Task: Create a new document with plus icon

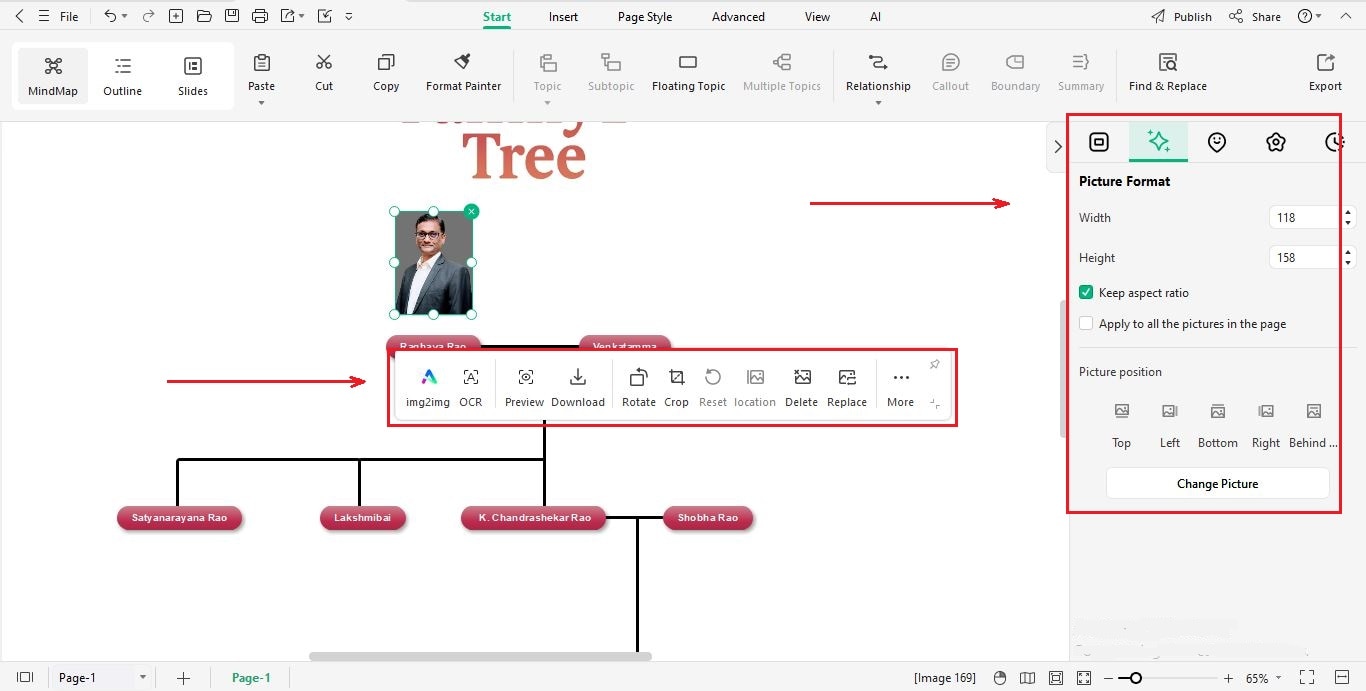Action: click(x=176, y=16)
